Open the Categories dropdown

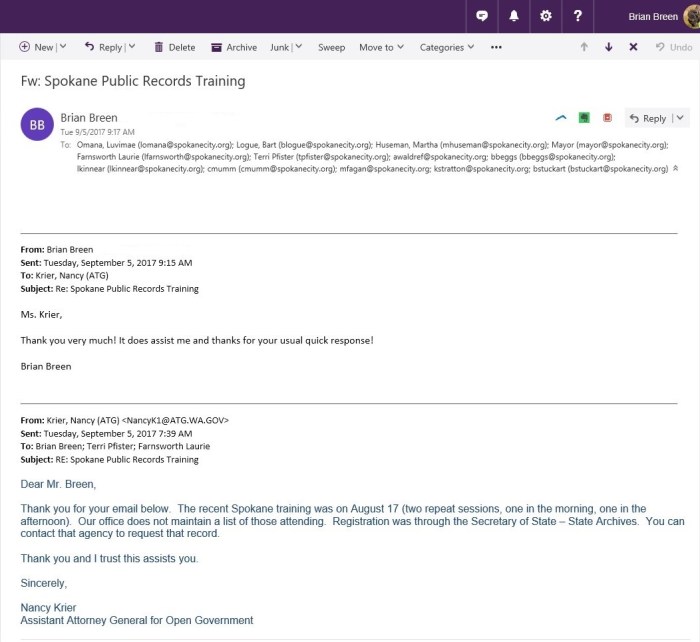click(x=446, y=47)
